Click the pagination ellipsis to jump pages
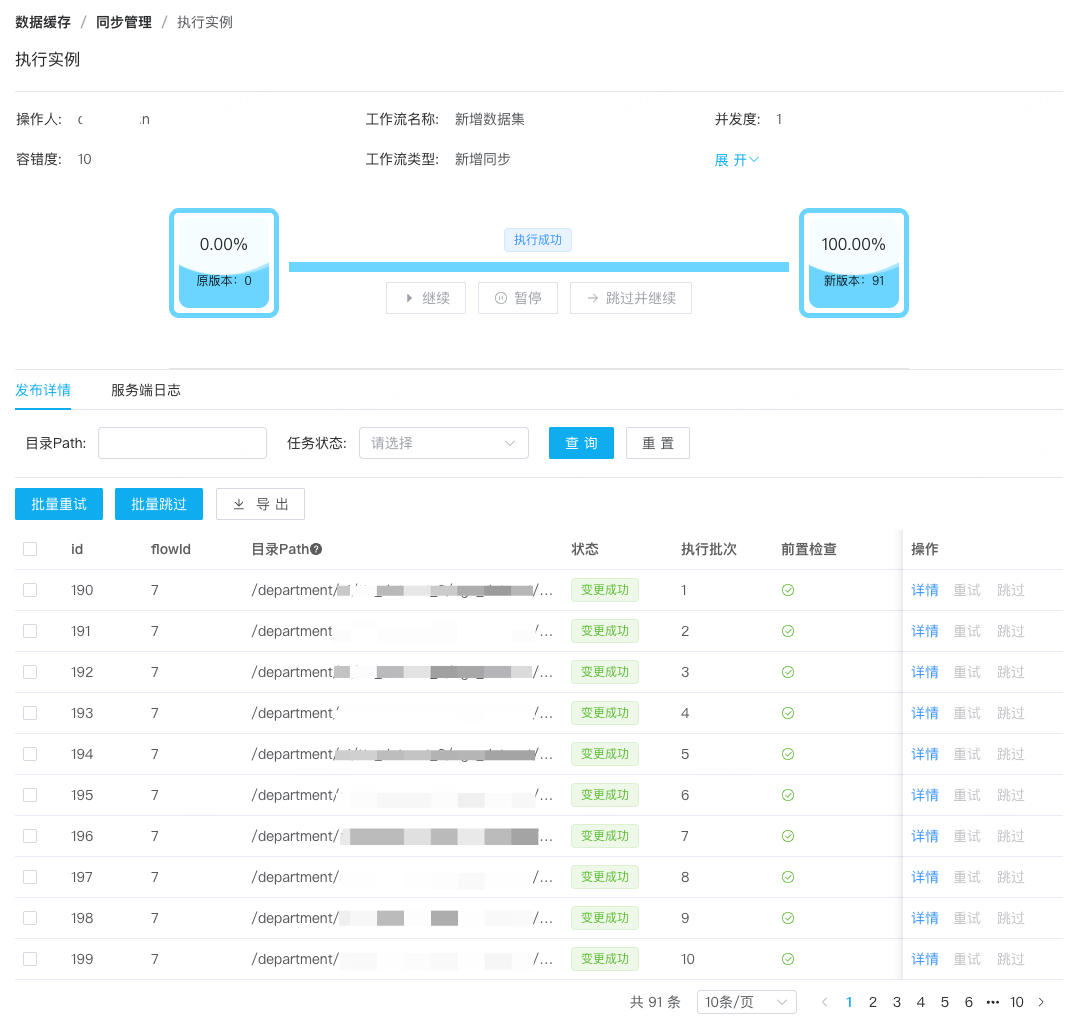The image size is (1078, 1025). pyautogui.click(x=993, y=1002)
